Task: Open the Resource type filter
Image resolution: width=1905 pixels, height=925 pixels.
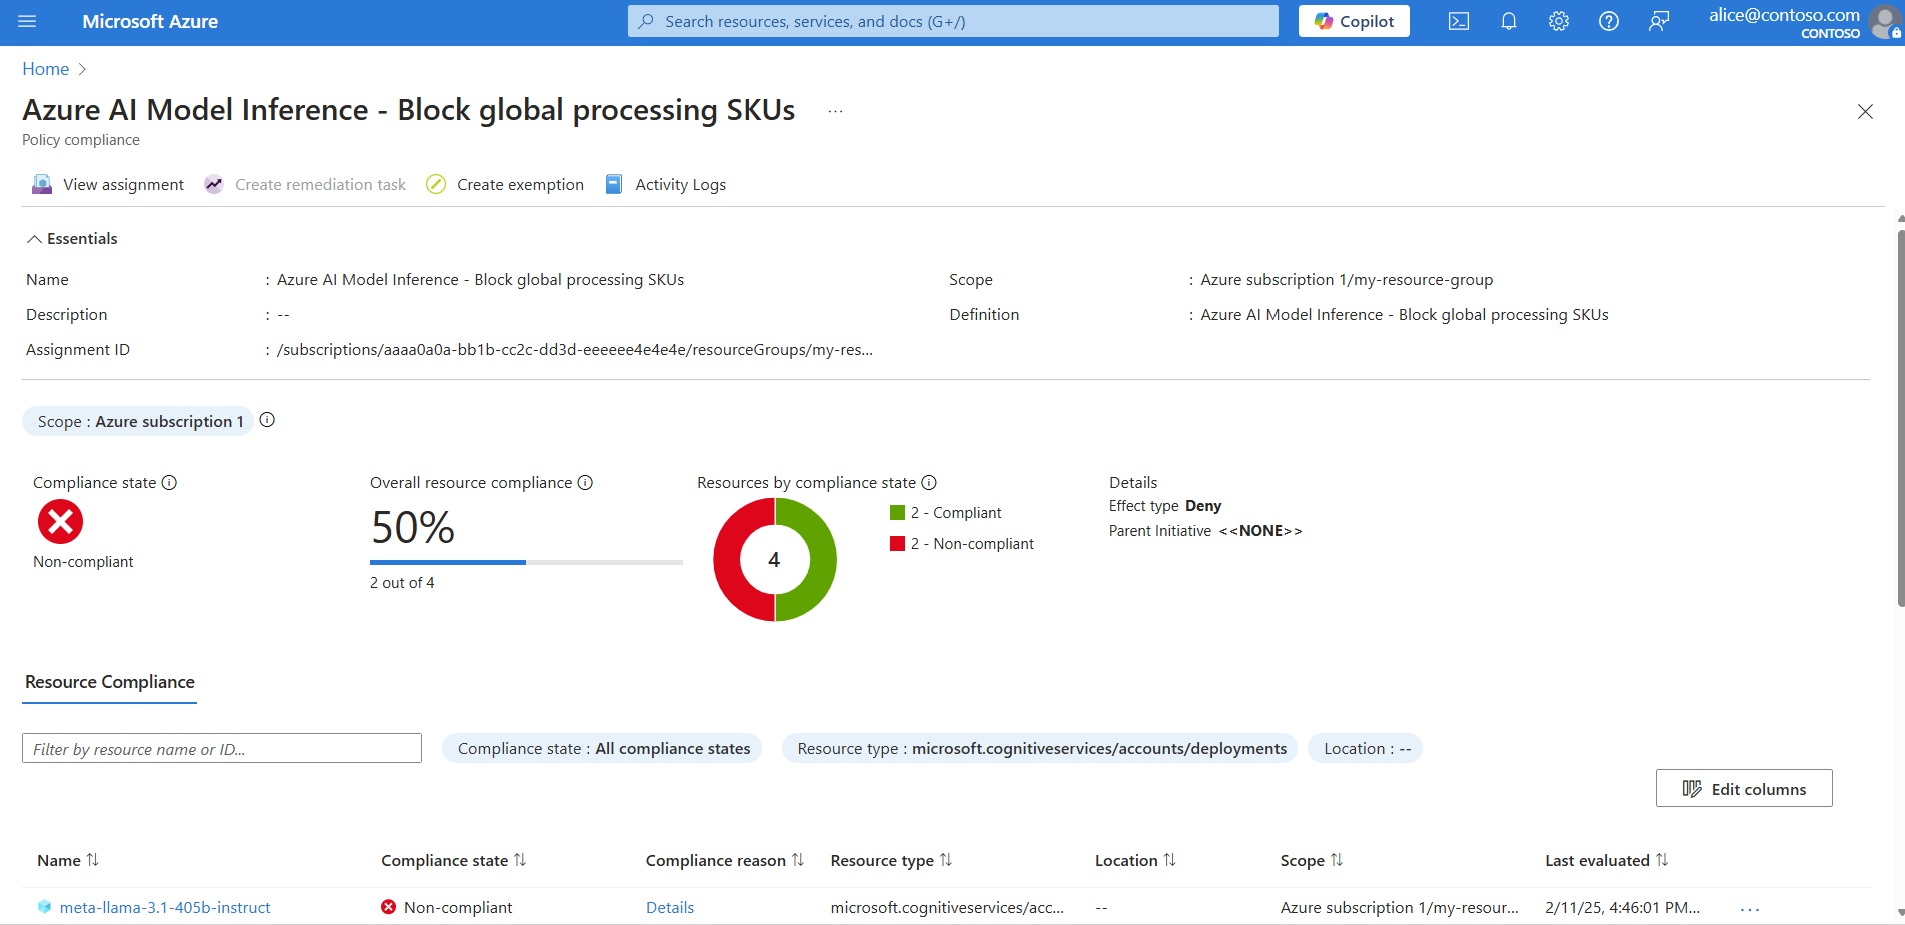Action: click(1041, 748)
